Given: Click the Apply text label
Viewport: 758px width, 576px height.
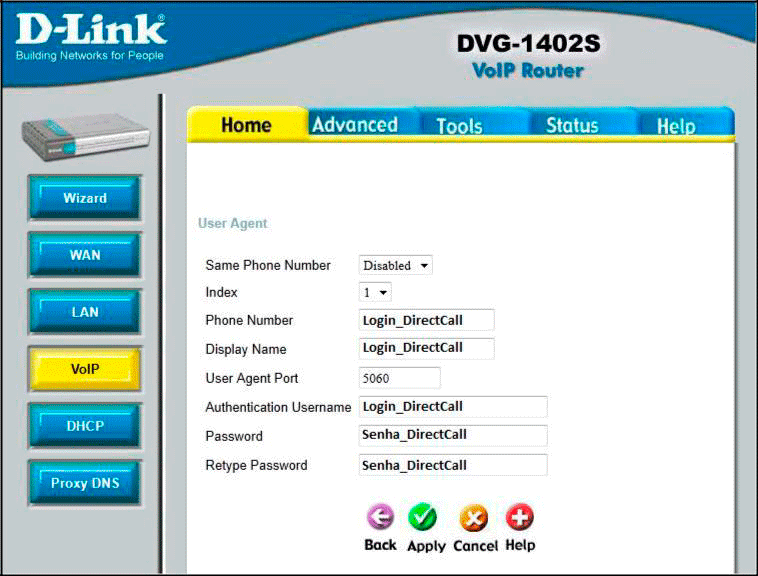Looking at the screenshot, I should (426, 546).
